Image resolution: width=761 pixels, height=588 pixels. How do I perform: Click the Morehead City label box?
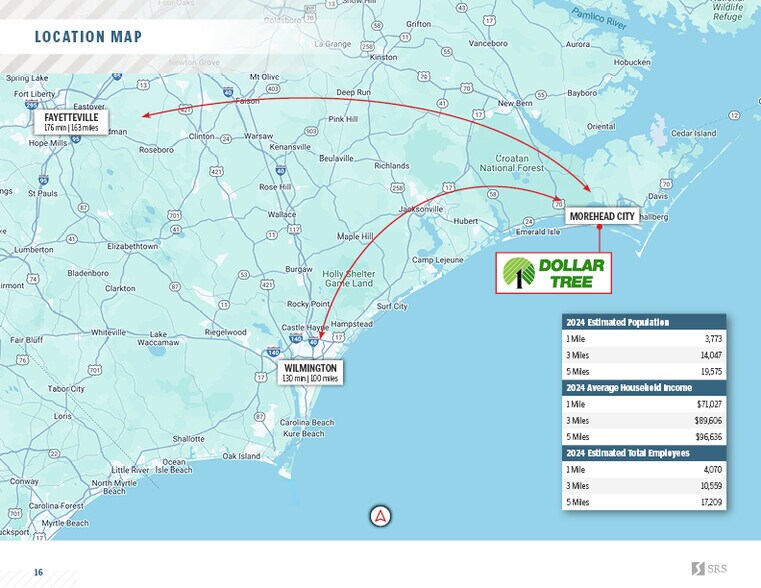pos(600,216)
